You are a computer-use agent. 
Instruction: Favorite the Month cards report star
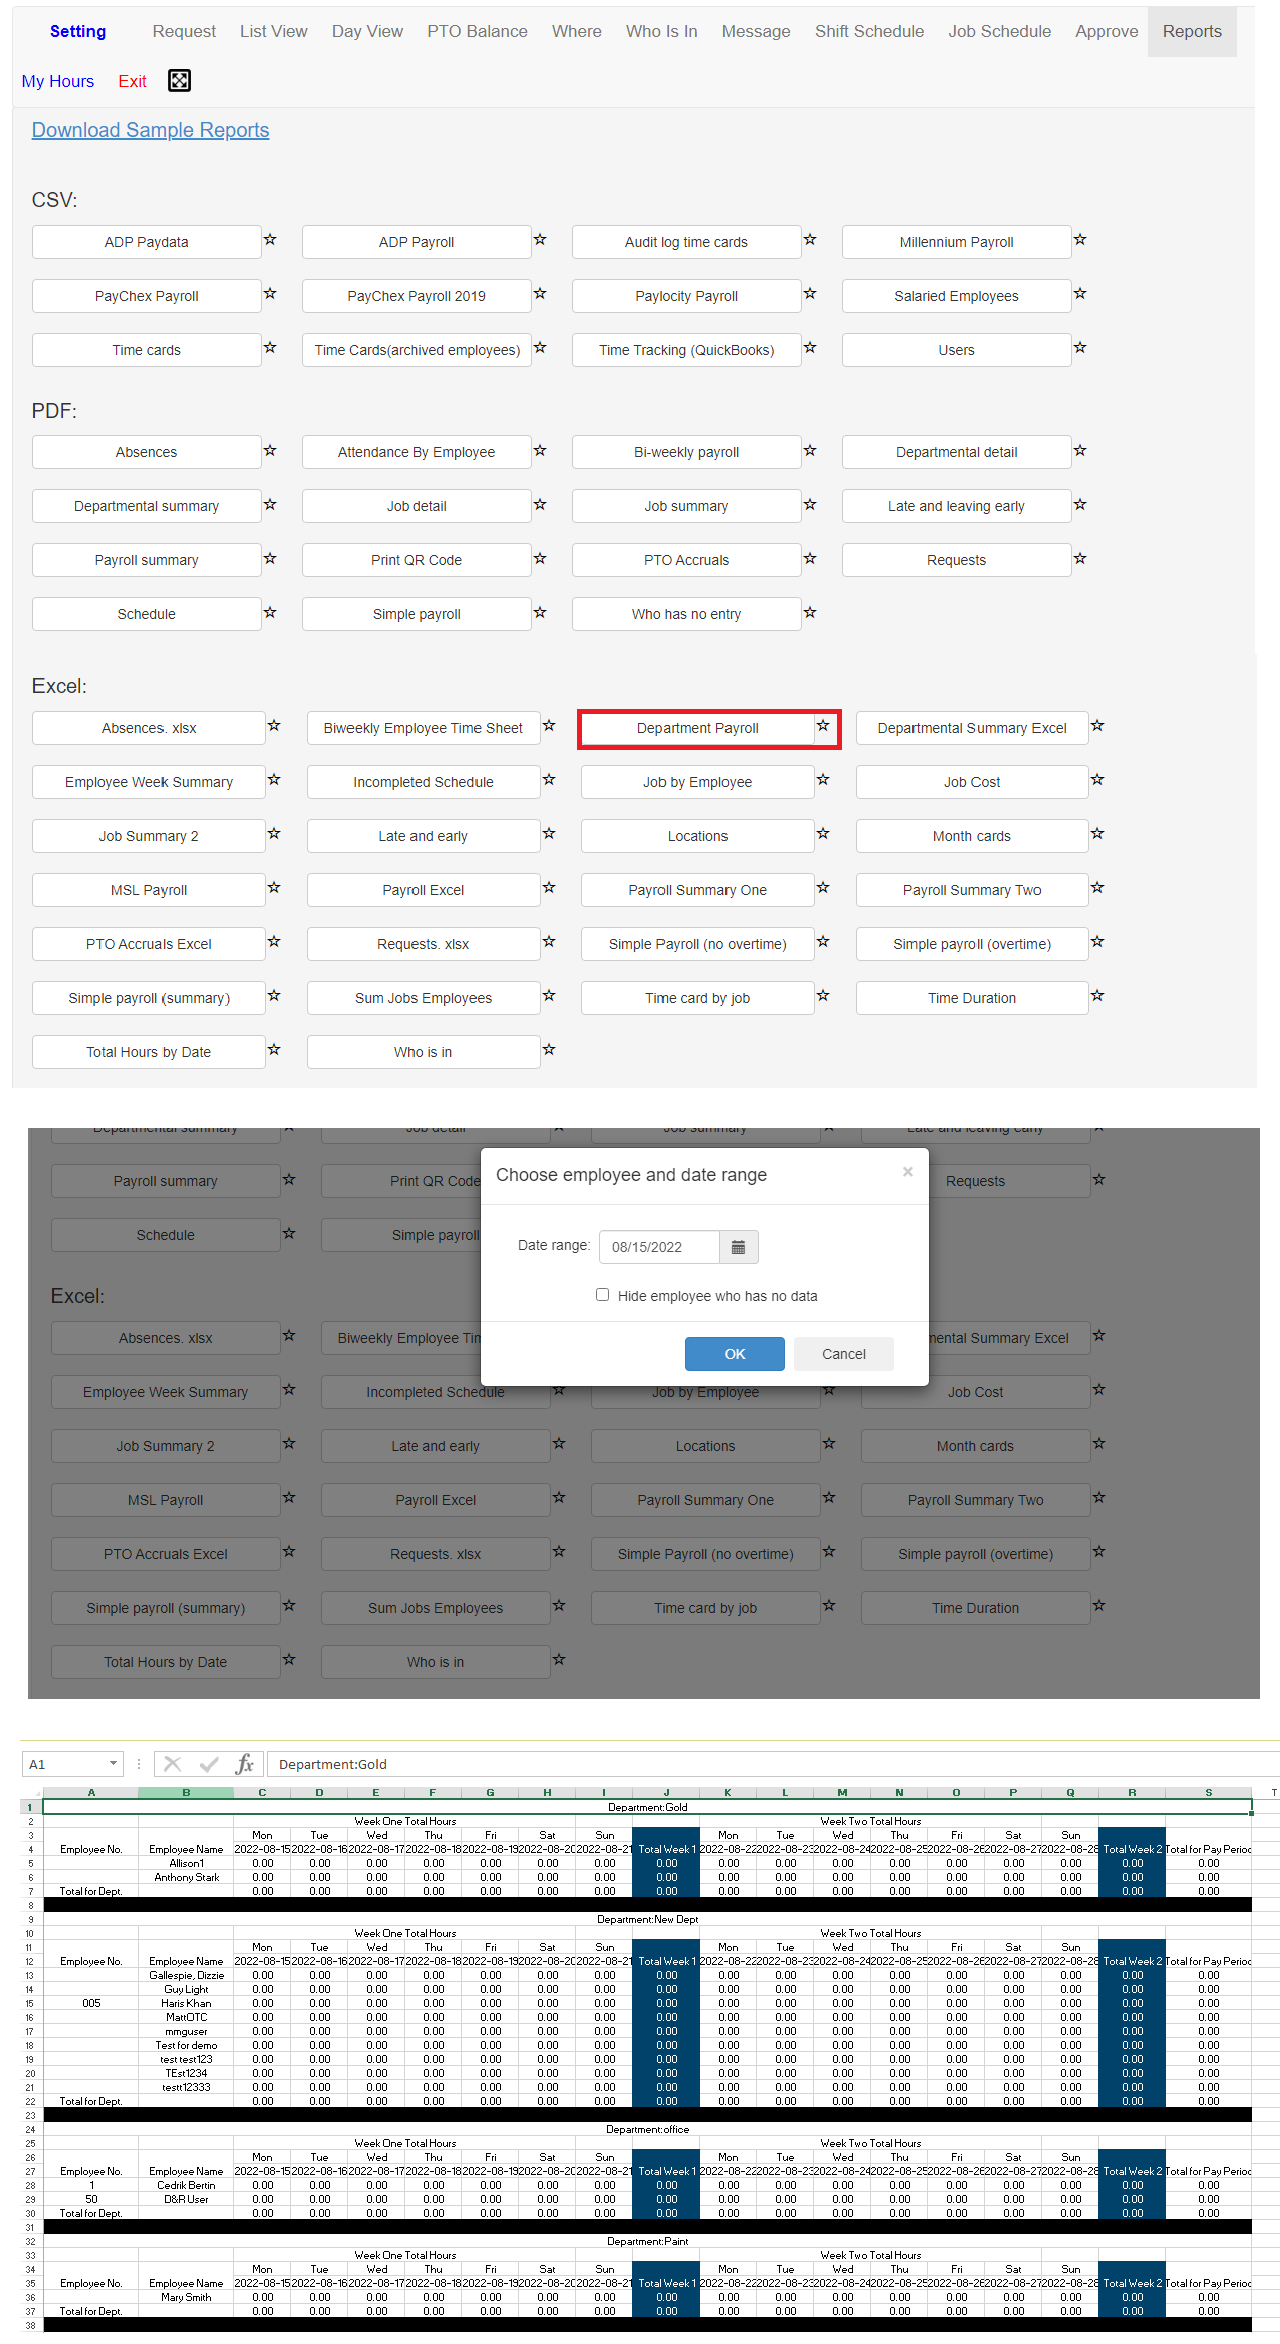(1097, 834)
